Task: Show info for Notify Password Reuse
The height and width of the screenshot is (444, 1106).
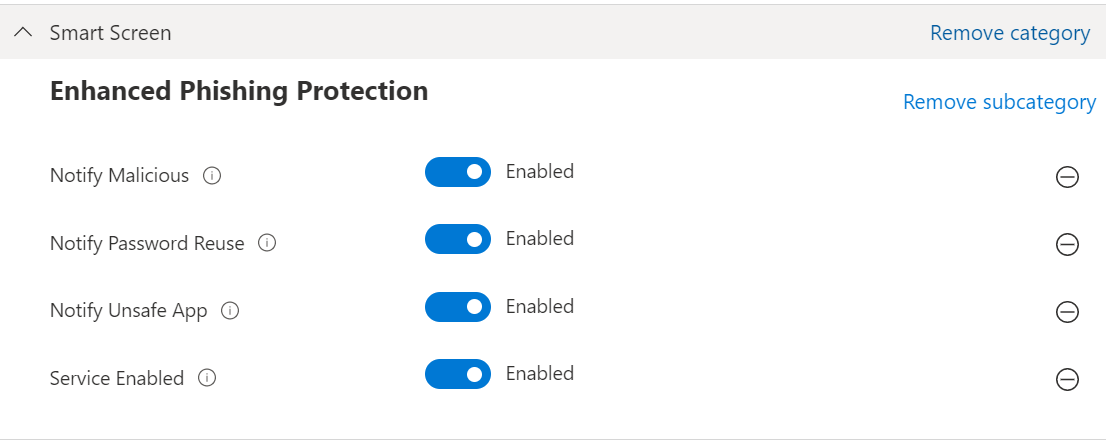Action: click(x=267, y=243)
